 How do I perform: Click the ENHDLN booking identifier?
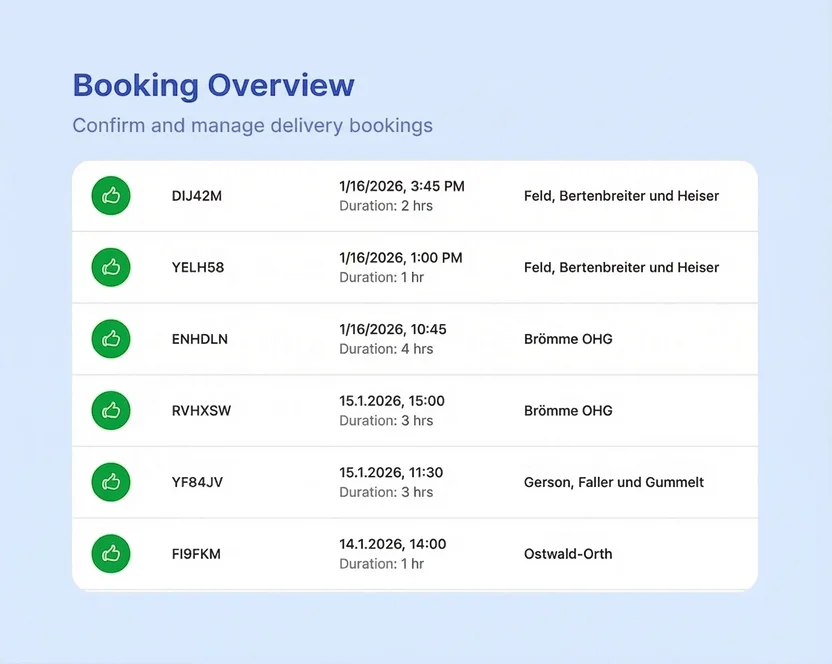coord(199,339)
